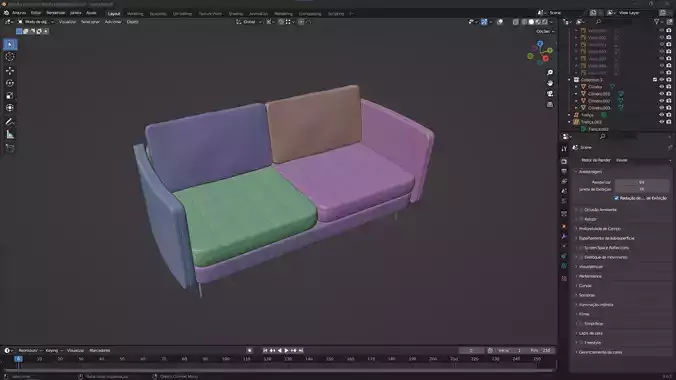Open the timeline Keying popover
Screen dimensions: 676x380
click(x=54, y=350)
